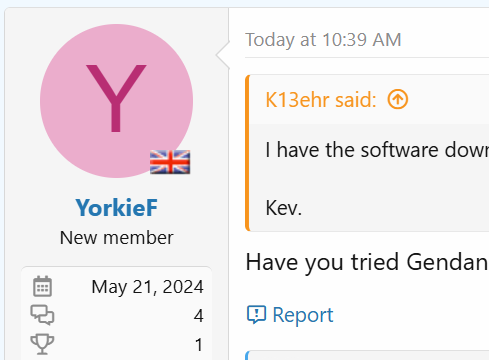This screenshot has height=360, width=489.
Task: Click the New member user title
Action: 116,238
